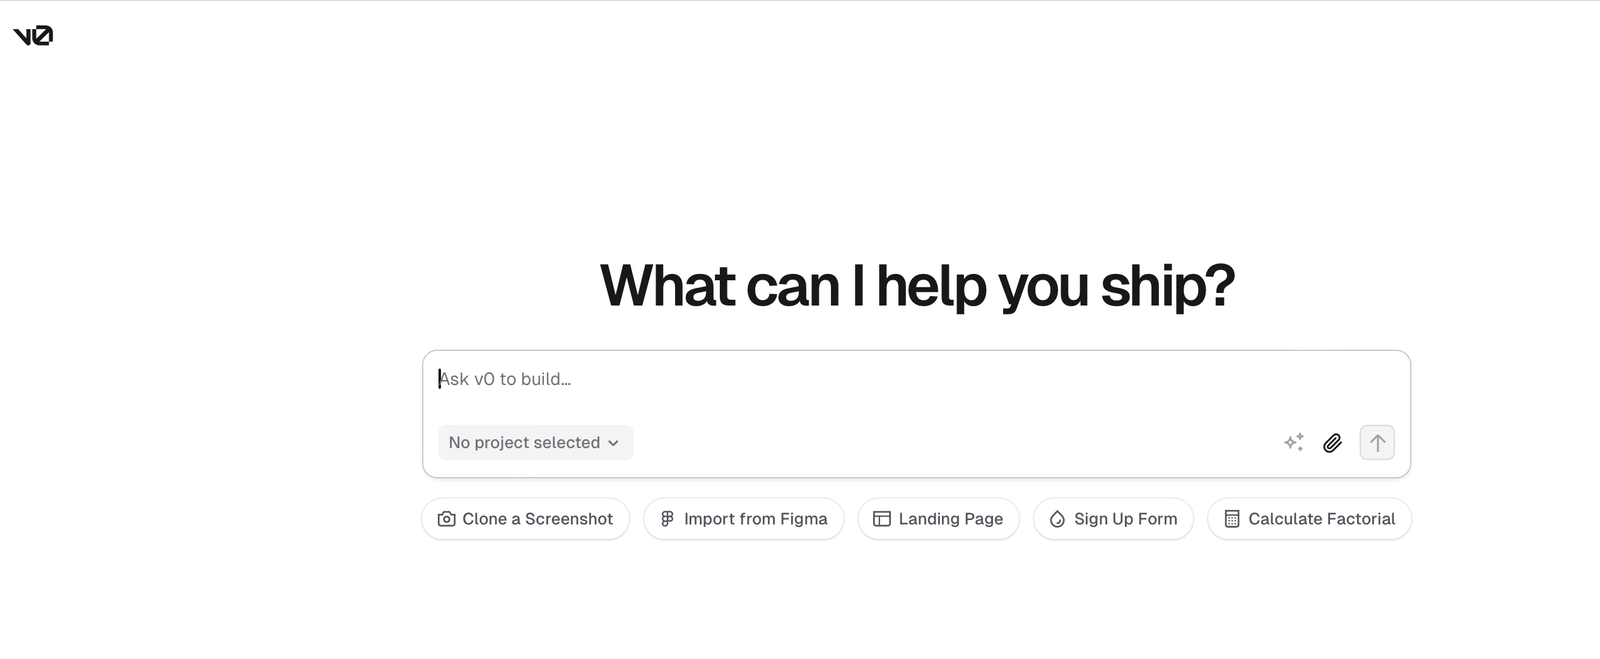Choose the Calculate Factorial suggestion label
Viewport: 1600px width, 659px height.
coord(1321,519)
